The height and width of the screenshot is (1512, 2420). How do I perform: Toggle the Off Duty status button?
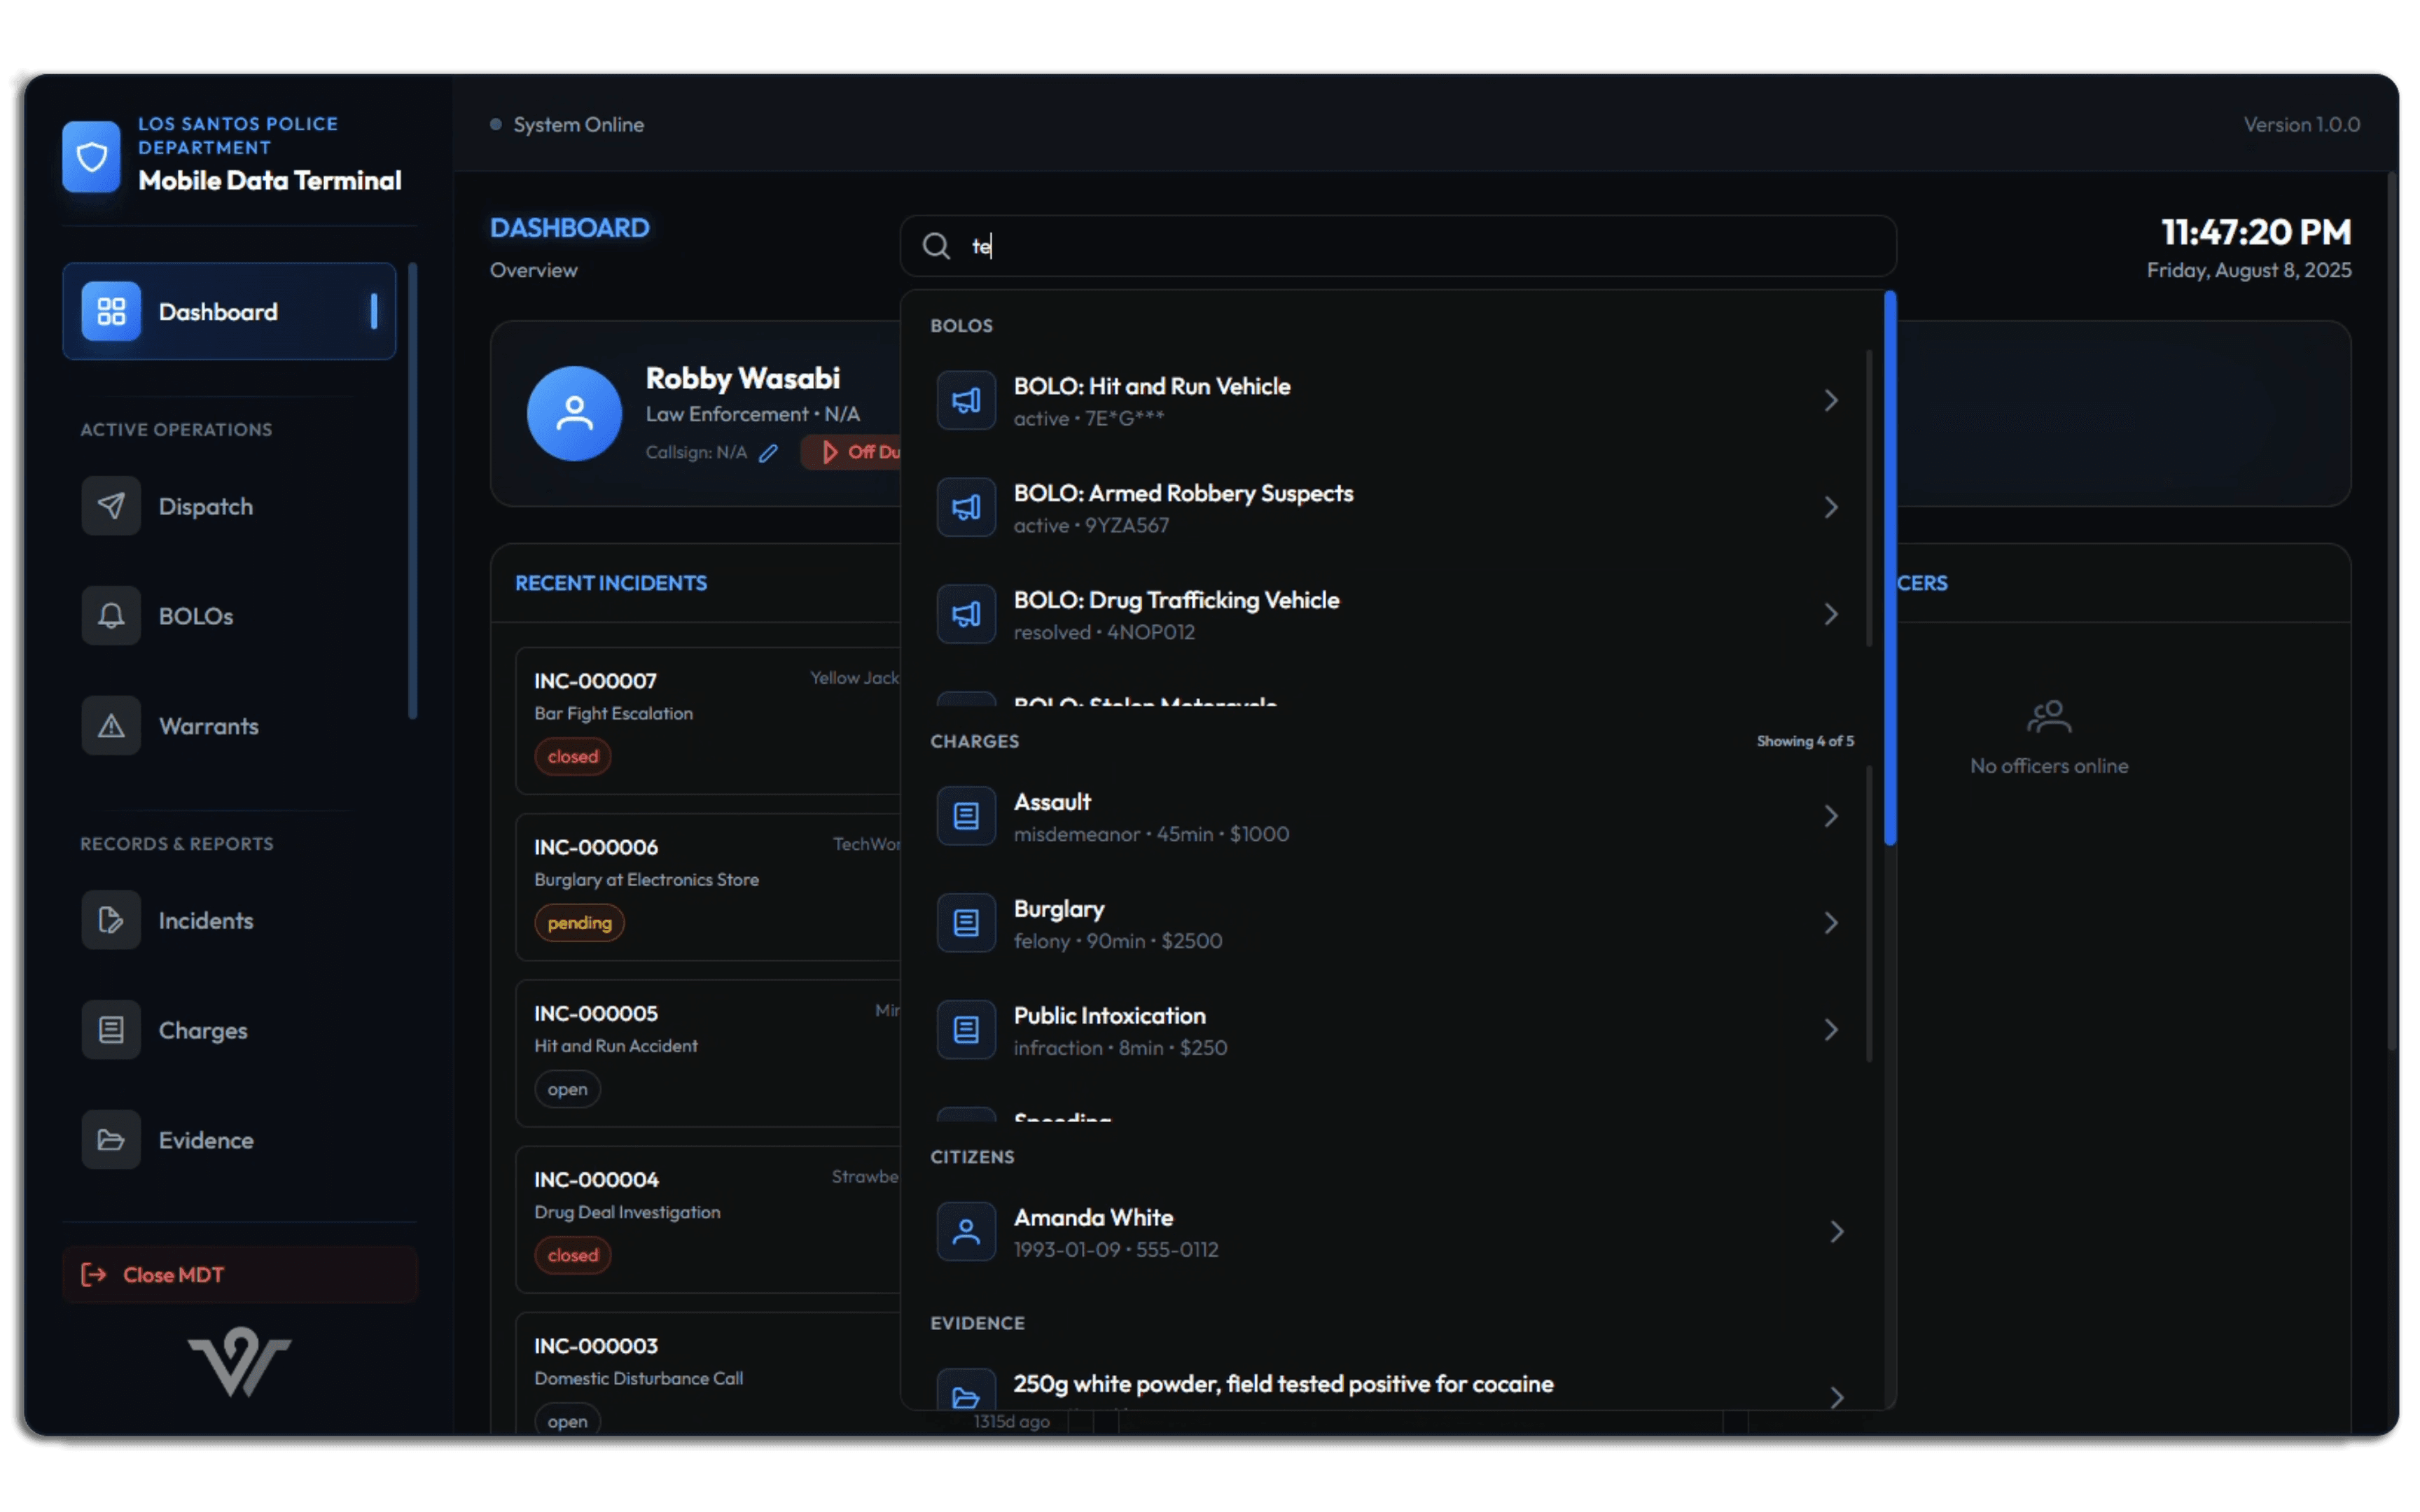click(852, 453)
